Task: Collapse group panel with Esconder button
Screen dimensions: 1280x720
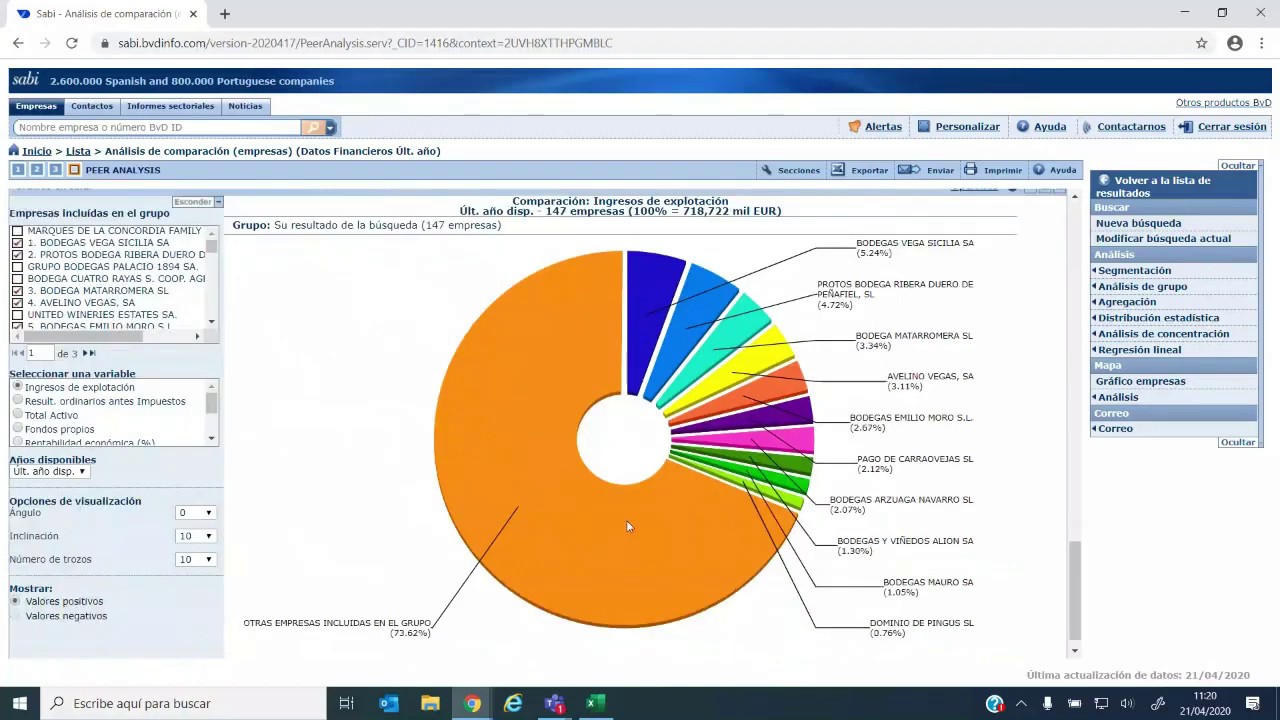Action: tap(196, 202)
